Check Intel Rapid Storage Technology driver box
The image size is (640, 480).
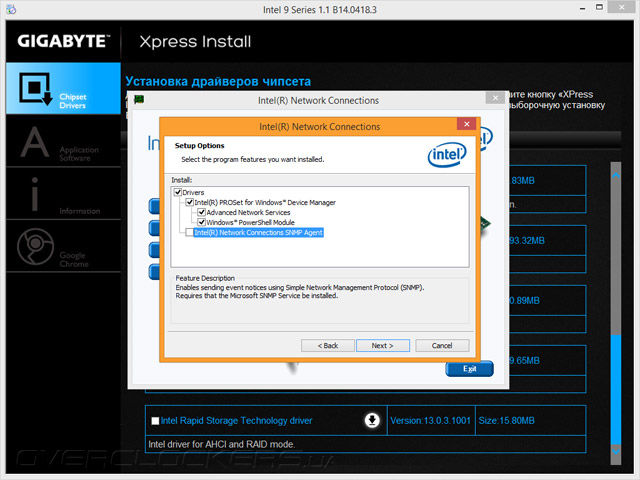point(155,421)
